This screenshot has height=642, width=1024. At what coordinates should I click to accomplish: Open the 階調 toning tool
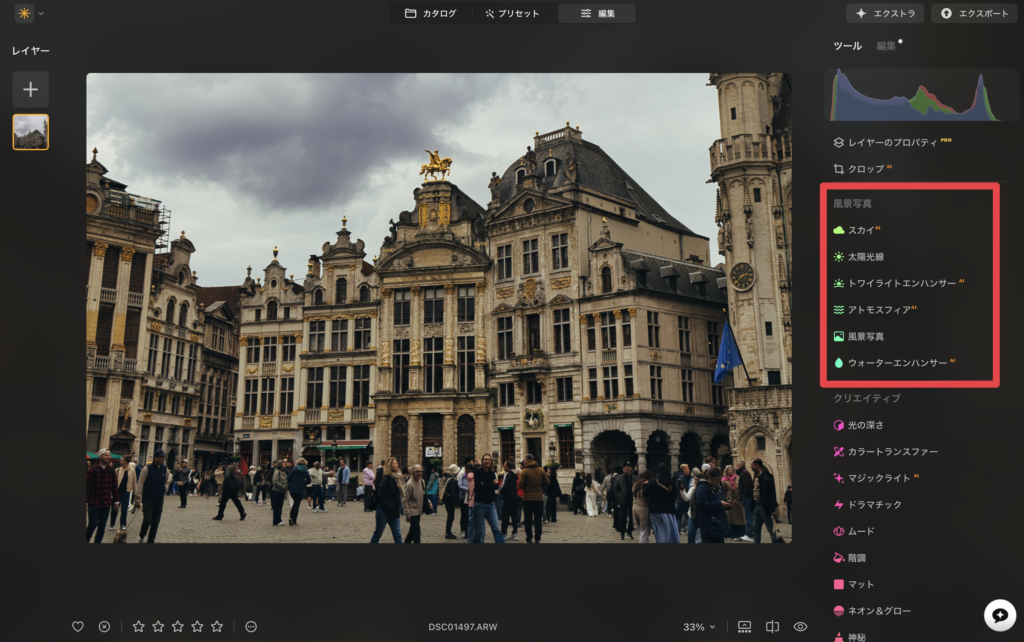(850, 558)
